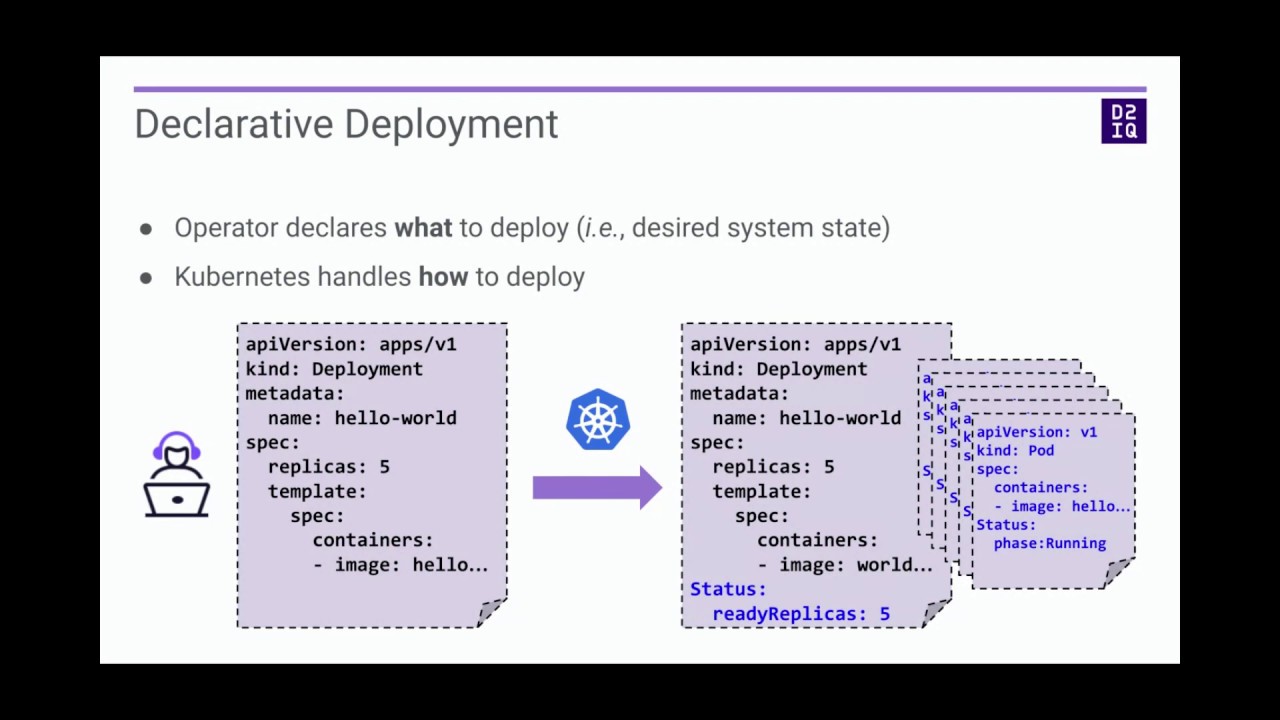The width and height of the screenshot is (1280, 720).
Task: Click the blue Kubernetes wheel logo
Action: pos(598,420)
